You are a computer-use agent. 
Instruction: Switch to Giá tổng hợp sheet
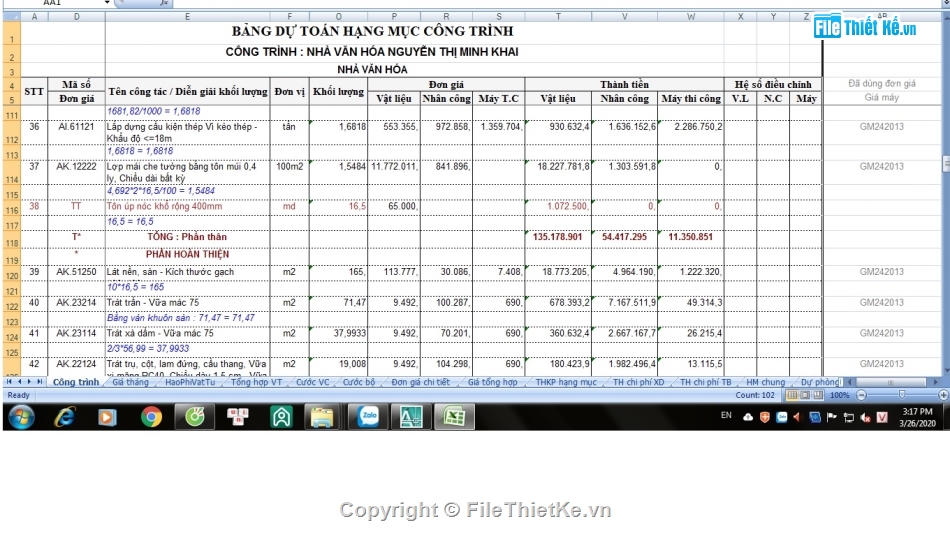point(493,382)
